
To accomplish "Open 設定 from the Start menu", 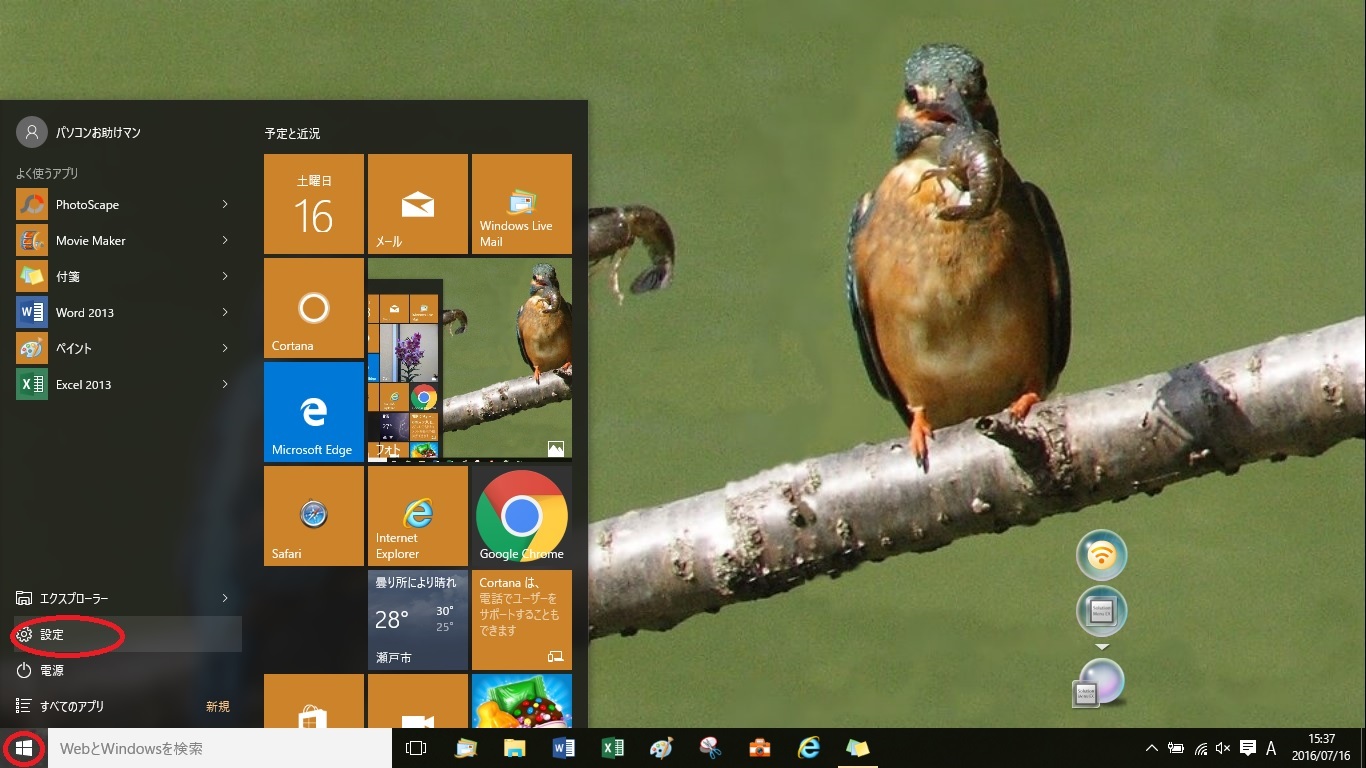I will point(120,634).
